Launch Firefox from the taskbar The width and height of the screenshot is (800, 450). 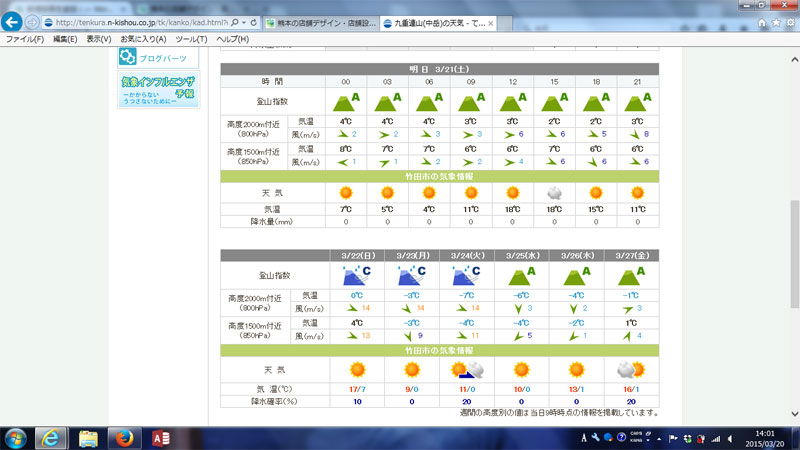(124, 438)
